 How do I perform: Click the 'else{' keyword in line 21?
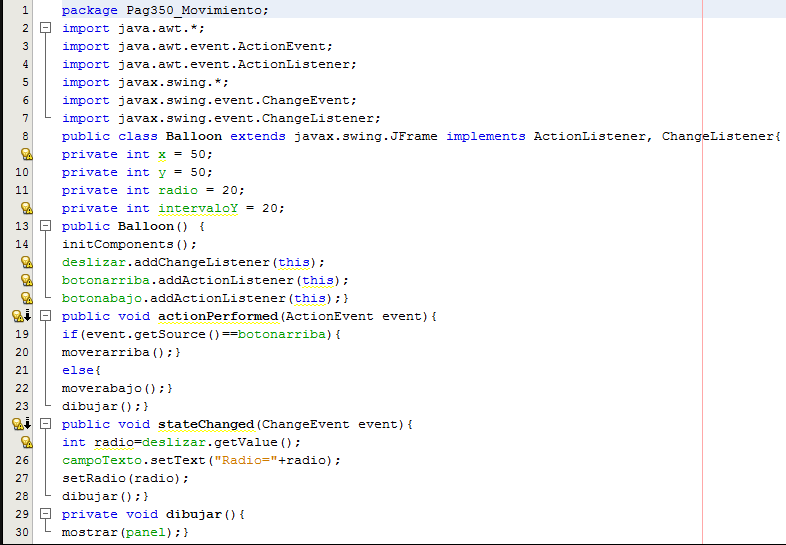click(x=81, y=371)
